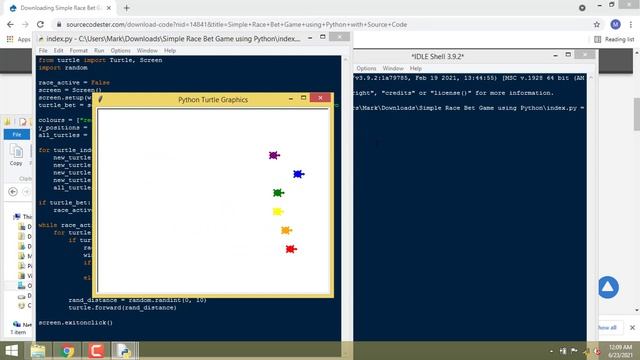Open a new Chrome tab
Viewport: 640px width, 360px height.
[127, 8]
